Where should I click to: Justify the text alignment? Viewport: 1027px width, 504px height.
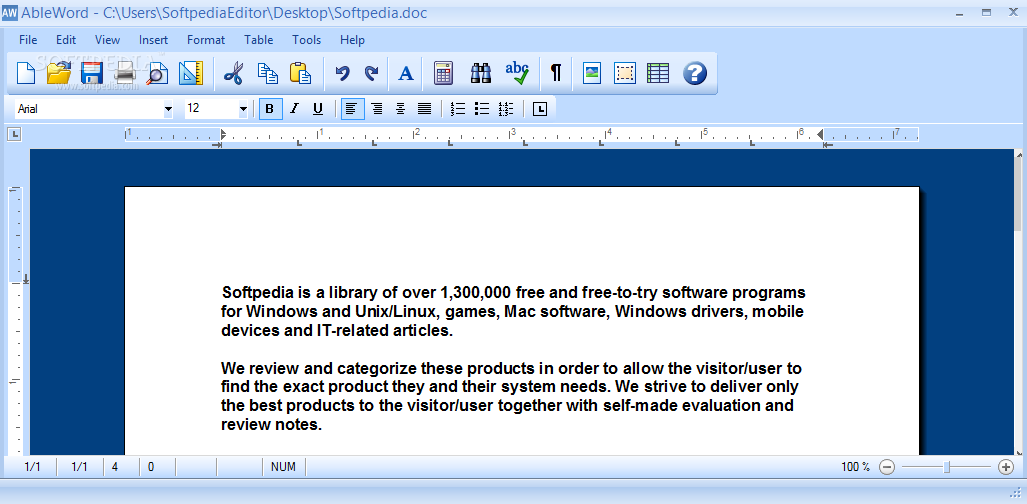pyautogui.click(x=424, y=109)
